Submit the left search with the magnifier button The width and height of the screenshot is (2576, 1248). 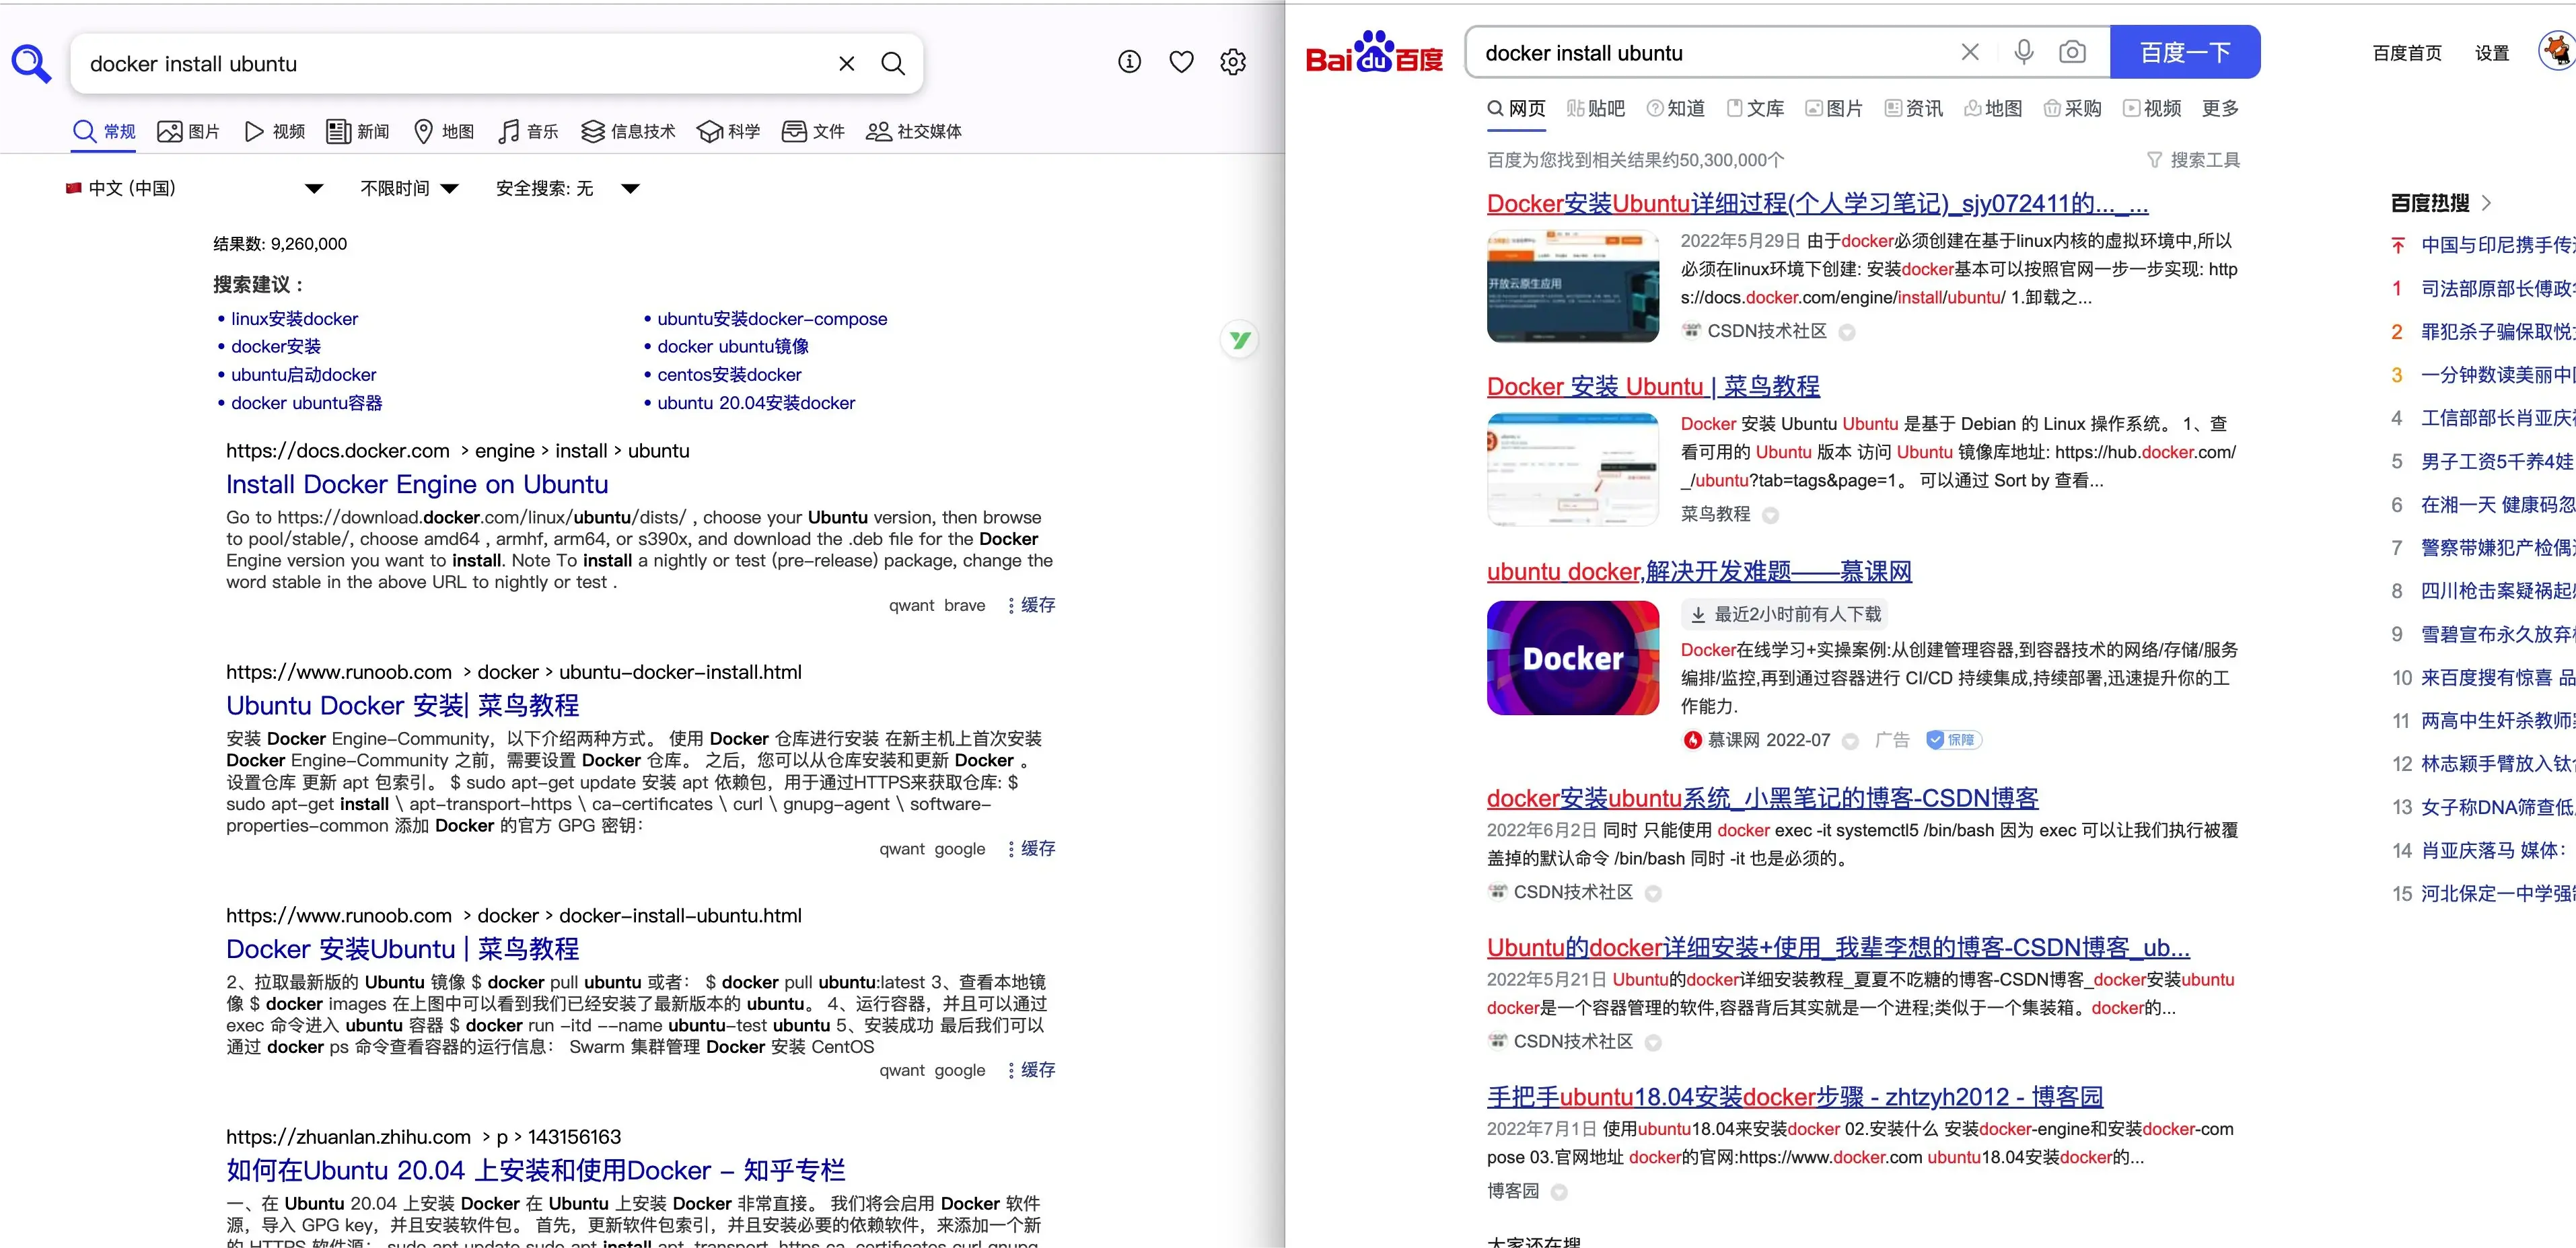pyautogui.click(x=893, y=64)
